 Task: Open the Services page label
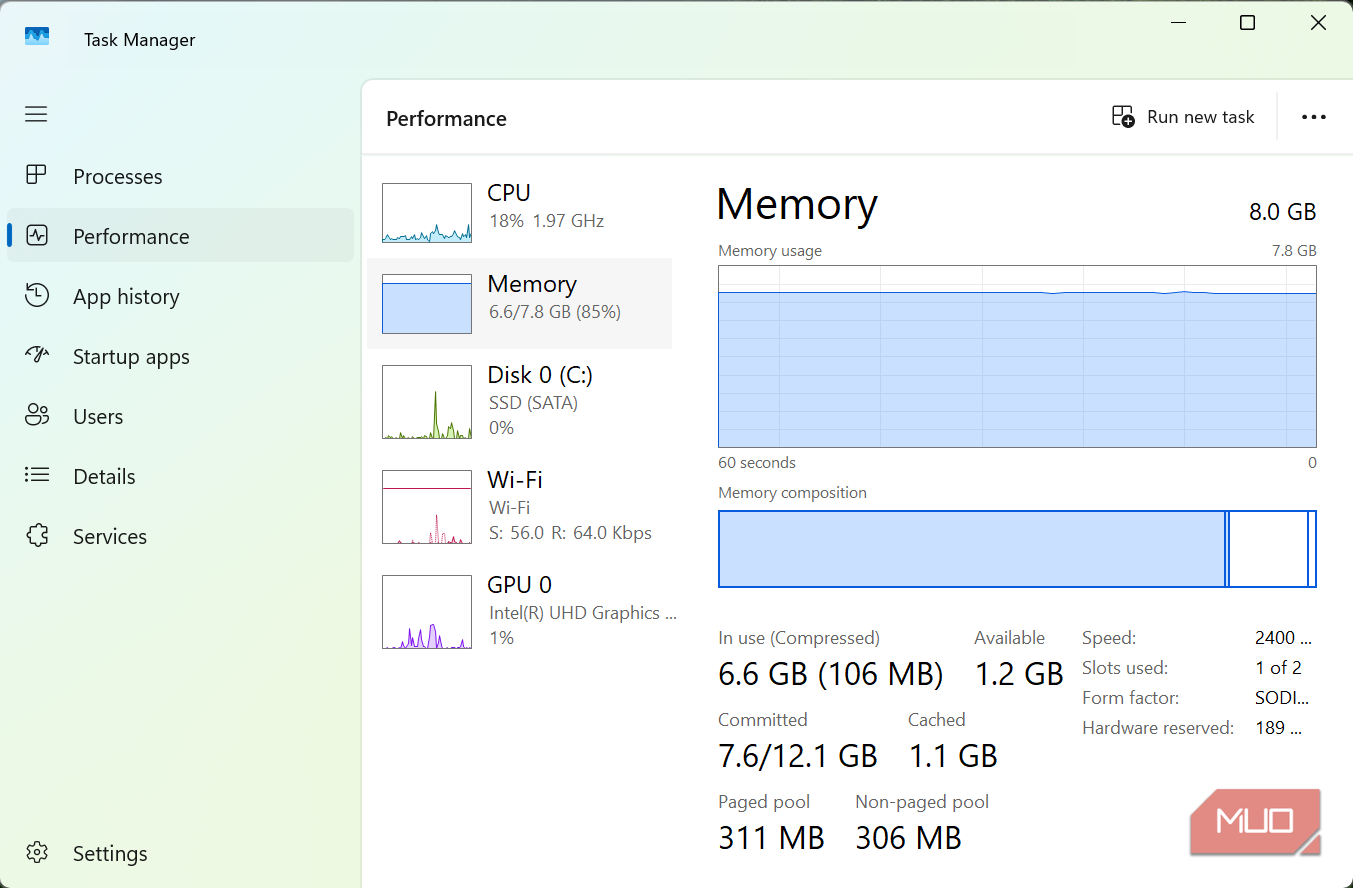[110, 537]
